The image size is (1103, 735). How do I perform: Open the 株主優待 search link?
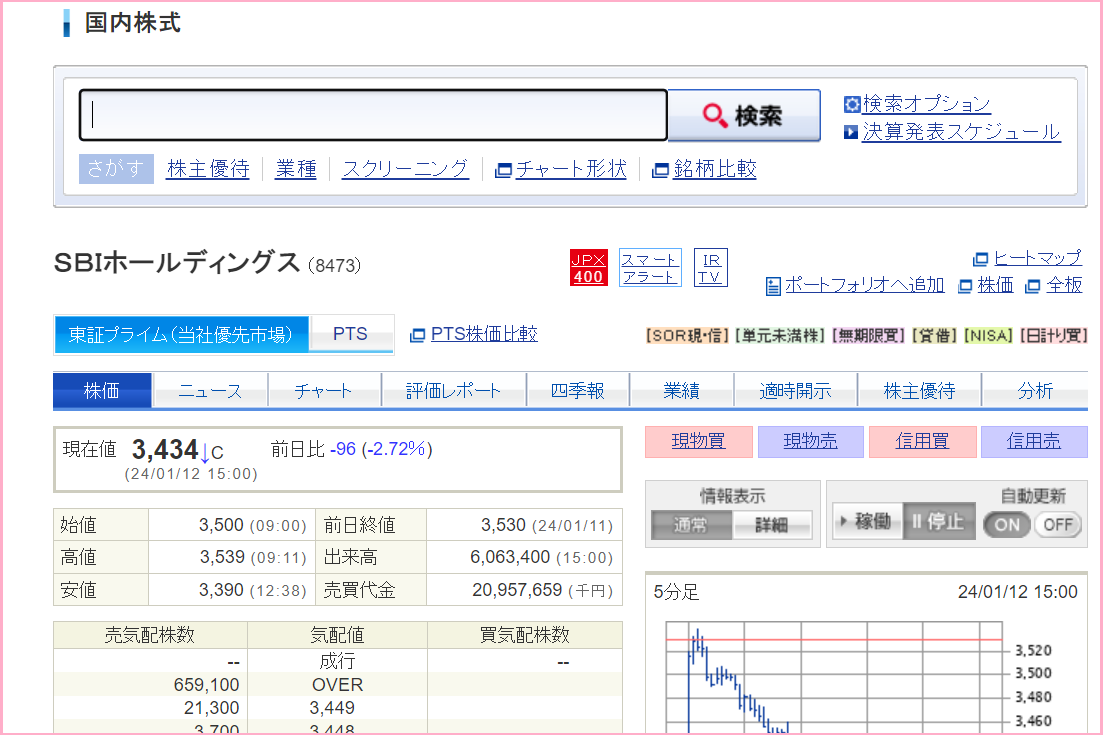(x=208, y=169)
